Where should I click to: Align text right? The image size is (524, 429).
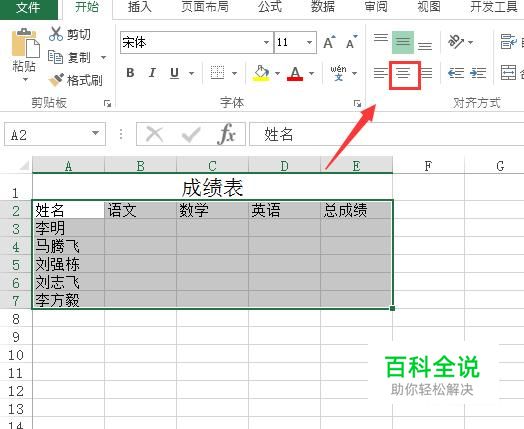pyautogui.click(x=426, y=73)
